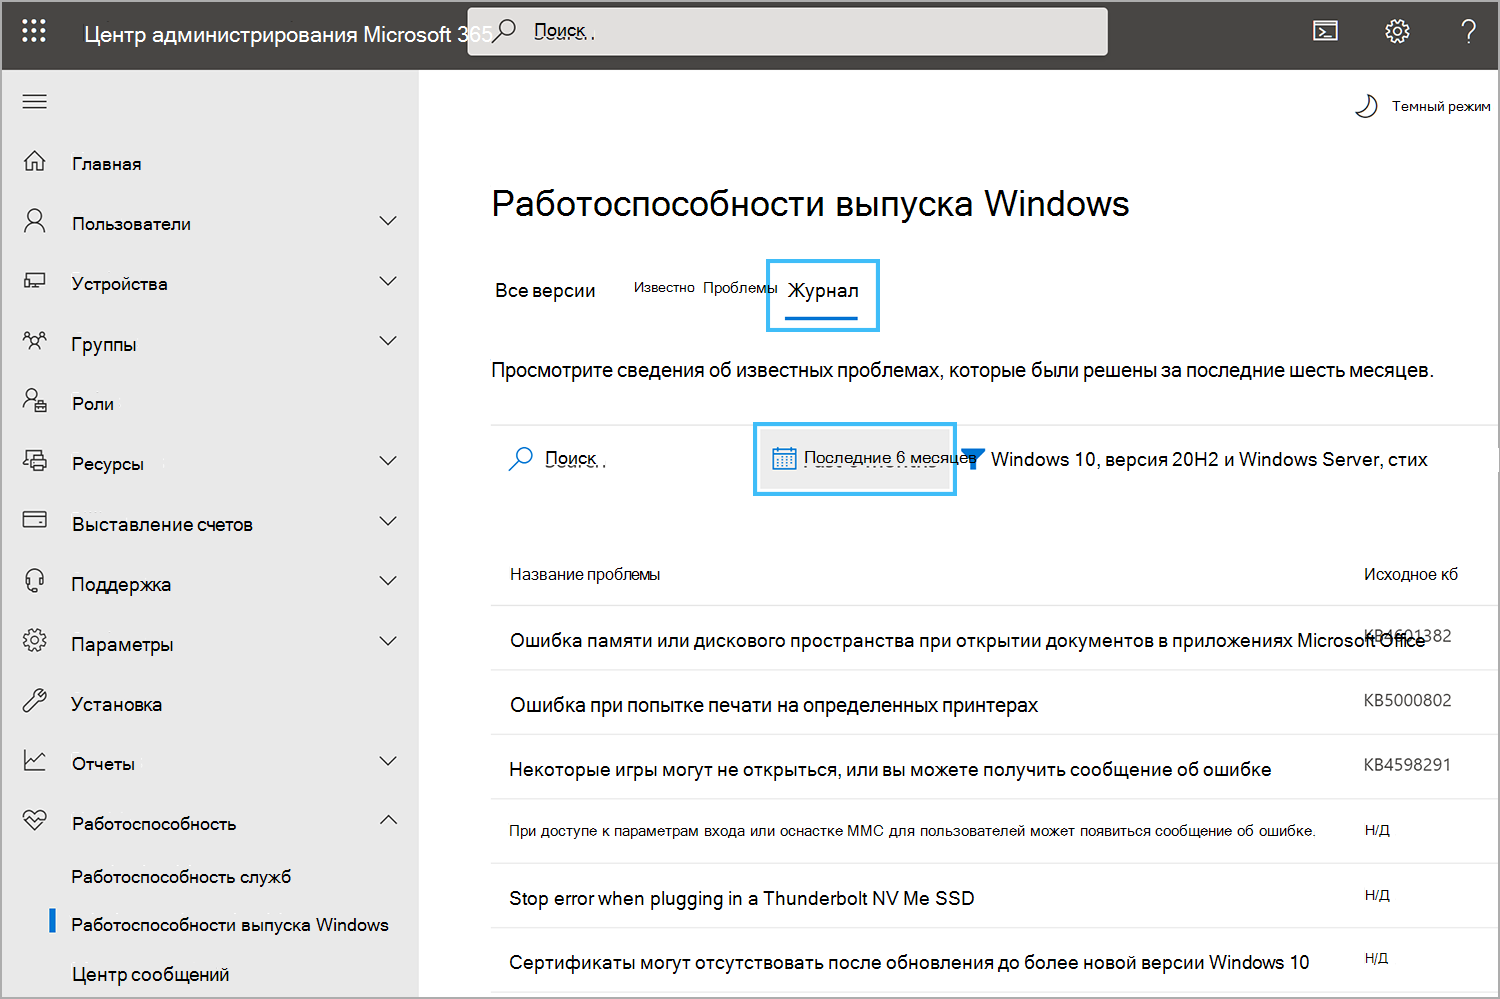This screenshot has width=1500, height=999.
Task: Open the printer error issue row
Action: click(774, 705)
